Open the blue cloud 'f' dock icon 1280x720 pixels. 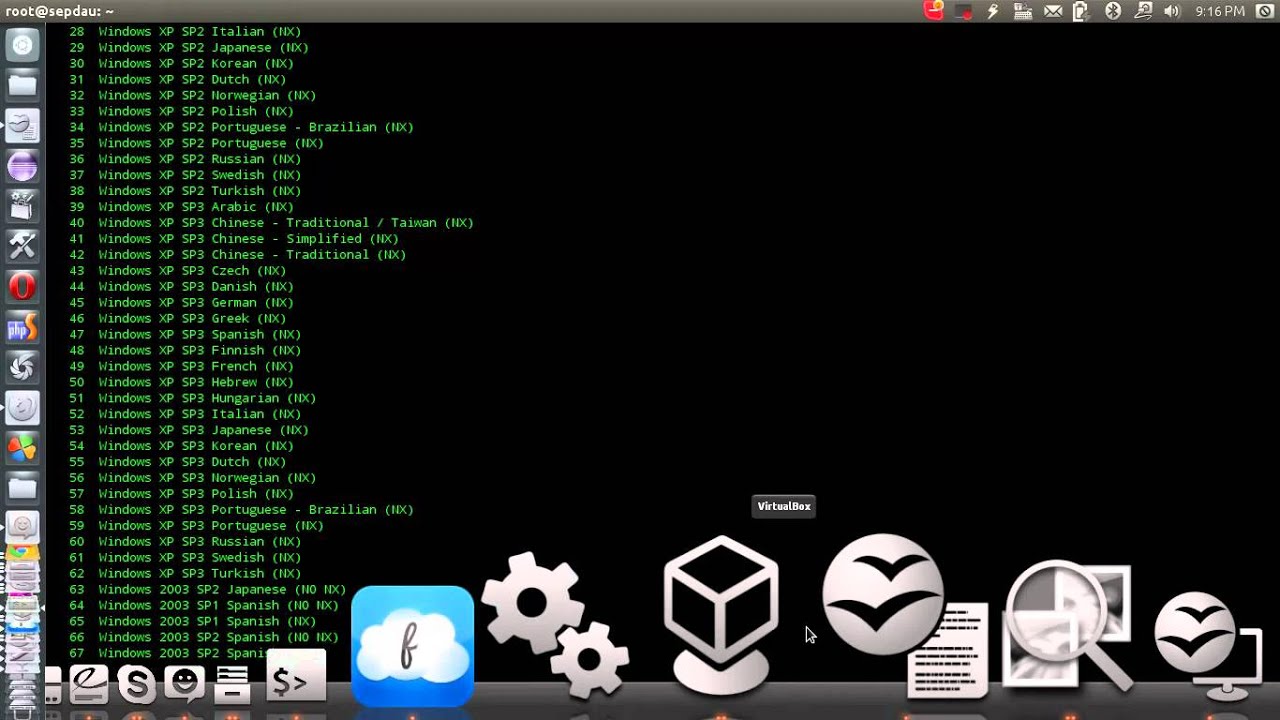[x=412, y=646]
